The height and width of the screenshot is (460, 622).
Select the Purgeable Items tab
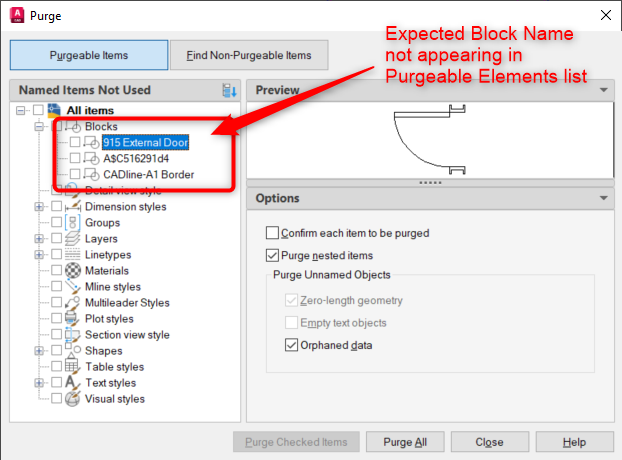(89, 56)
